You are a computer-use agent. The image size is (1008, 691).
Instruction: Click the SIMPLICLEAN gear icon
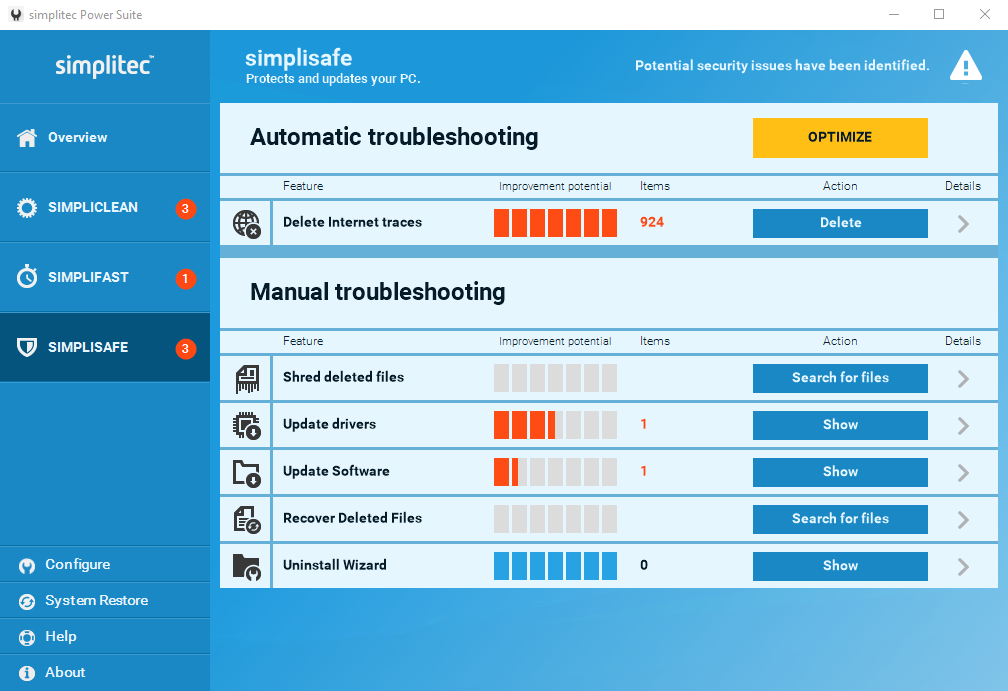[27, 208]
